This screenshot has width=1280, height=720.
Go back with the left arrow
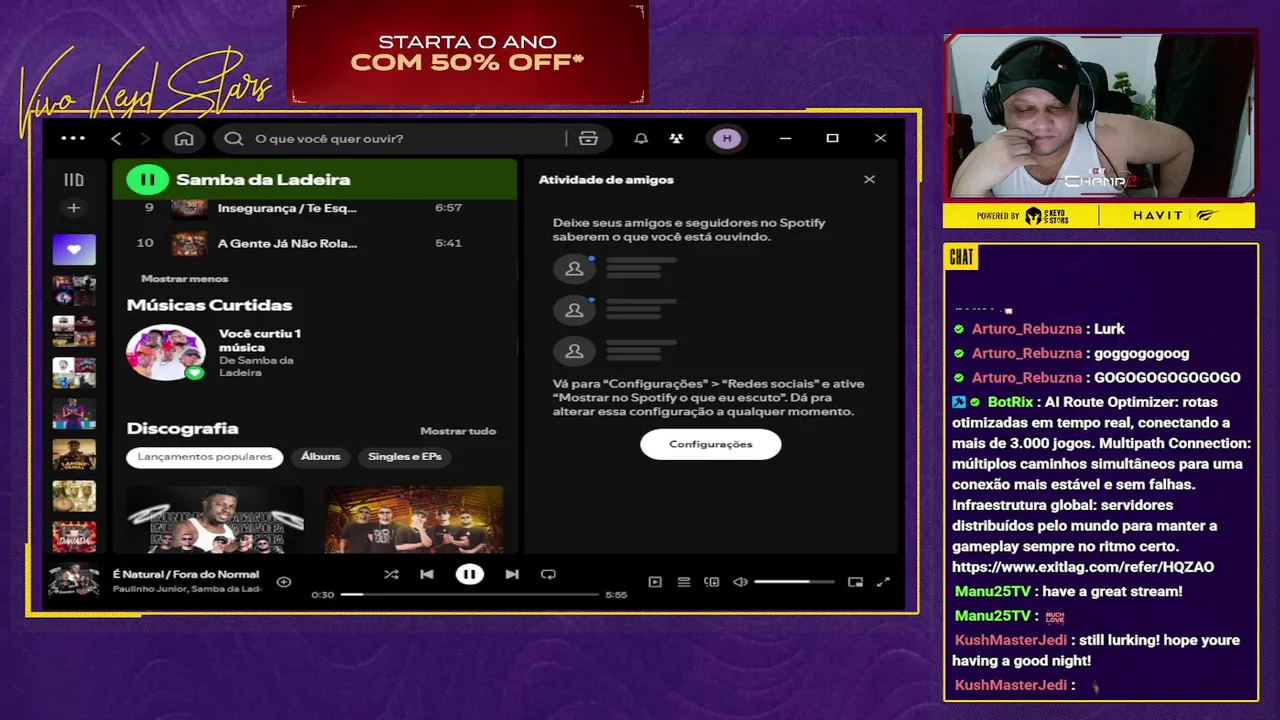click(116, 139)
